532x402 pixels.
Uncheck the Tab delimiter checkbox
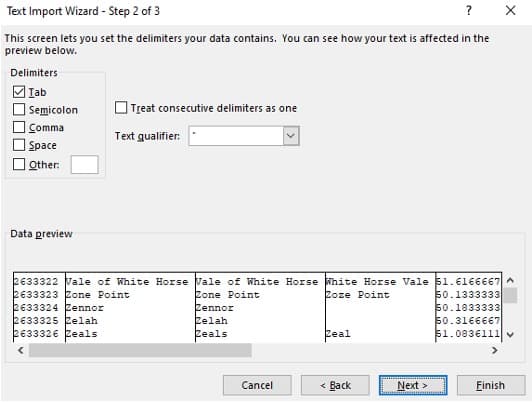[19, 92]
